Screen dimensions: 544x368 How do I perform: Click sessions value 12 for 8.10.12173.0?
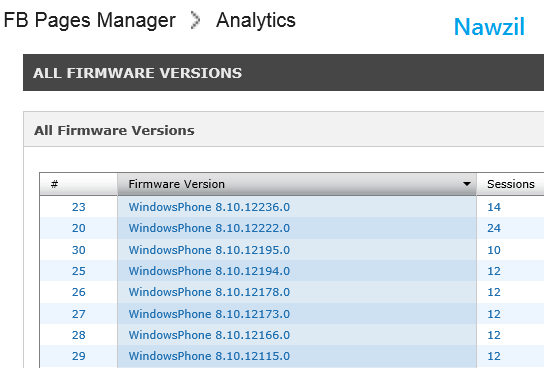coord(494,314)
